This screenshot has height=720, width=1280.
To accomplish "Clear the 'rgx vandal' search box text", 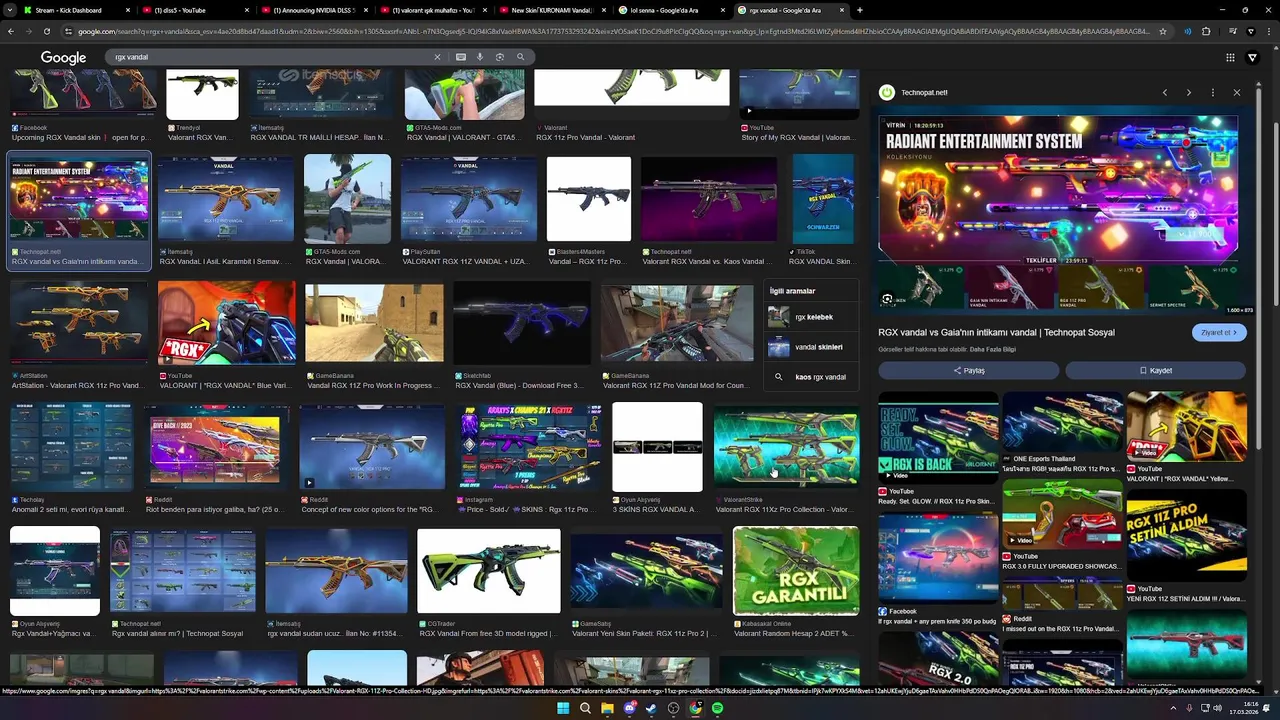I will [x=437, y=57].
